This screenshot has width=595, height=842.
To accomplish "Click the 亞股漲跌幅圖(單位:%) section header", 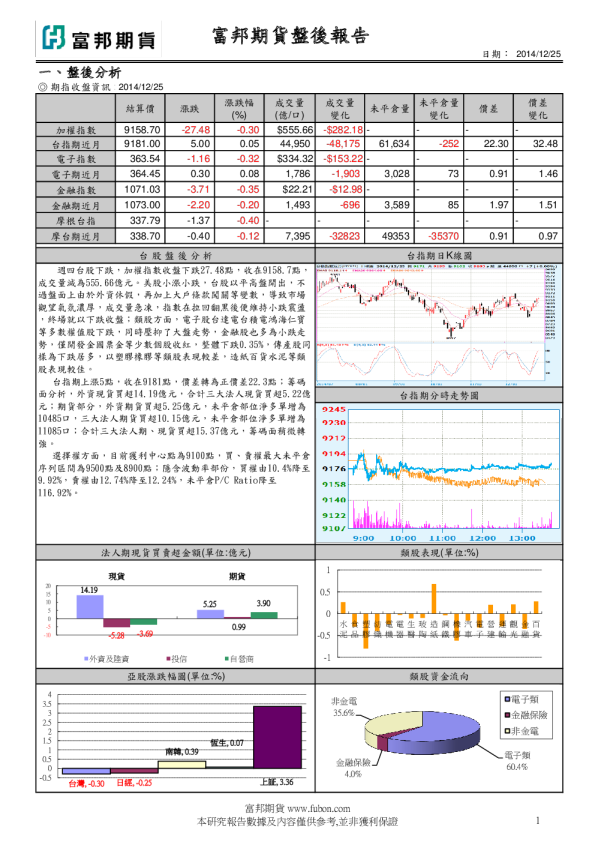I will tap(176, 677).
